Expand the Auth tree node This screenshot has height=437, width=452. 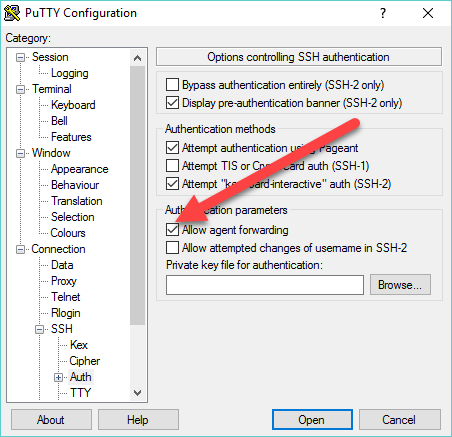tap(58, 377)
